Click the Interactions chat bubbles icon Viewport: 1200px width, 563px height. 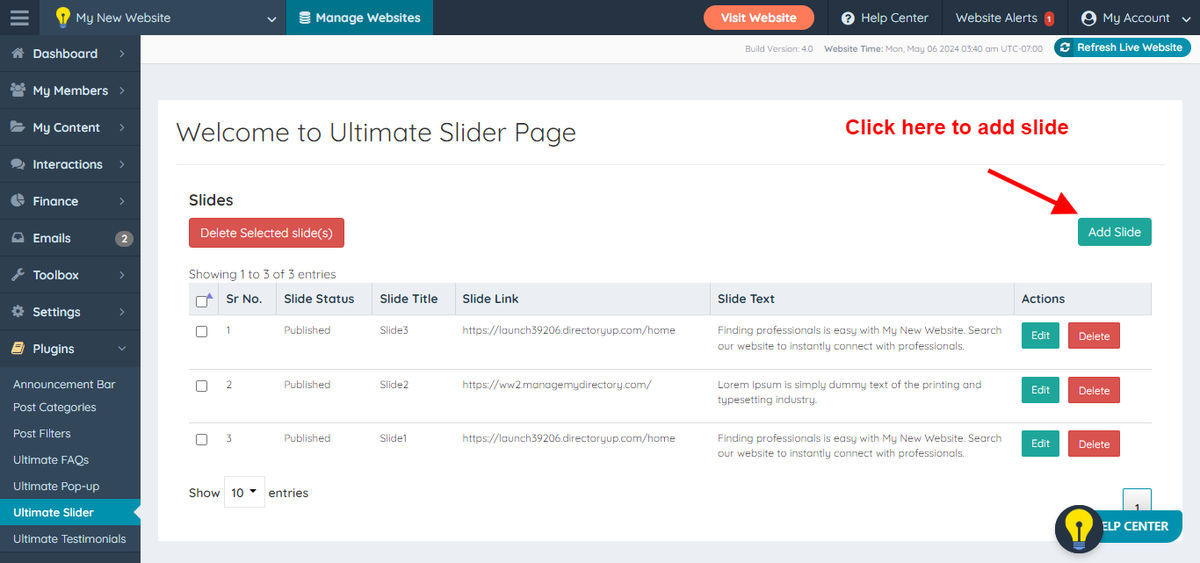(x=18, y=164)
